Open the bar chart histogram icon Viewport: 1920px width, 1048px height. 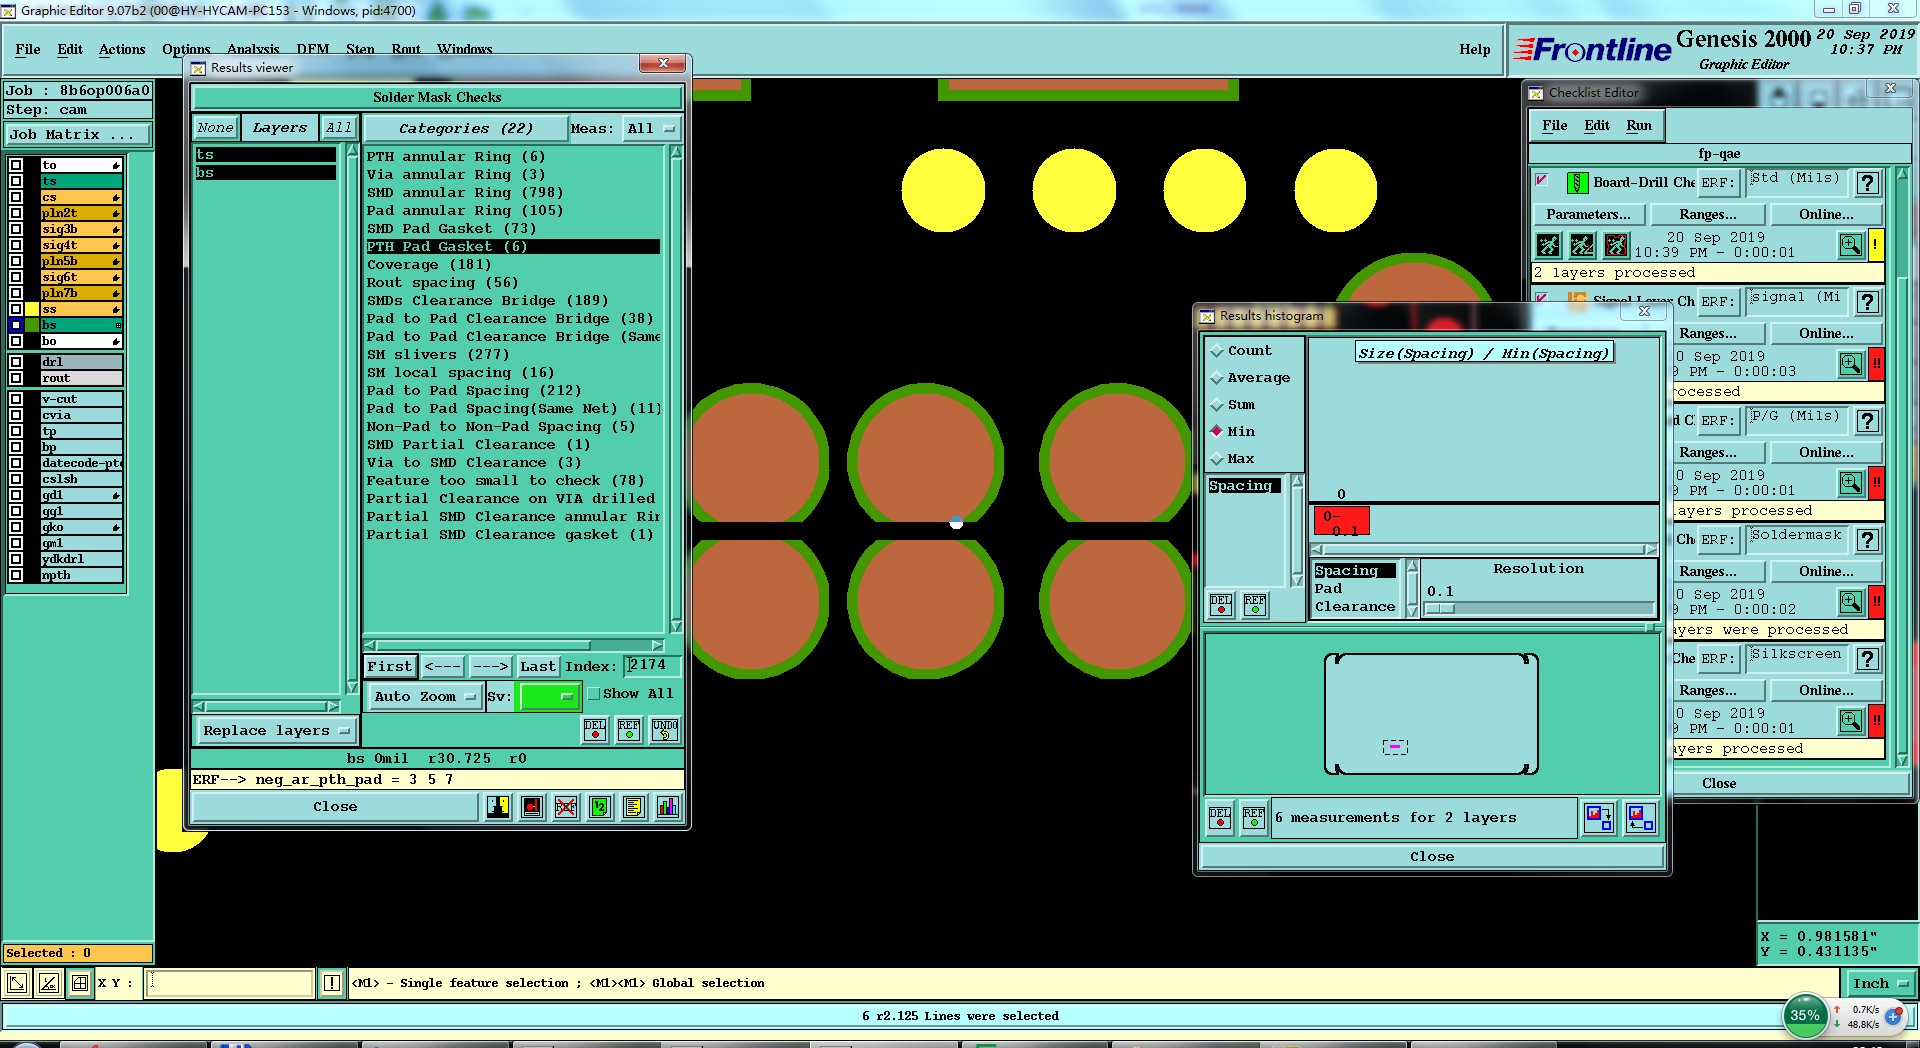point(668,807)
